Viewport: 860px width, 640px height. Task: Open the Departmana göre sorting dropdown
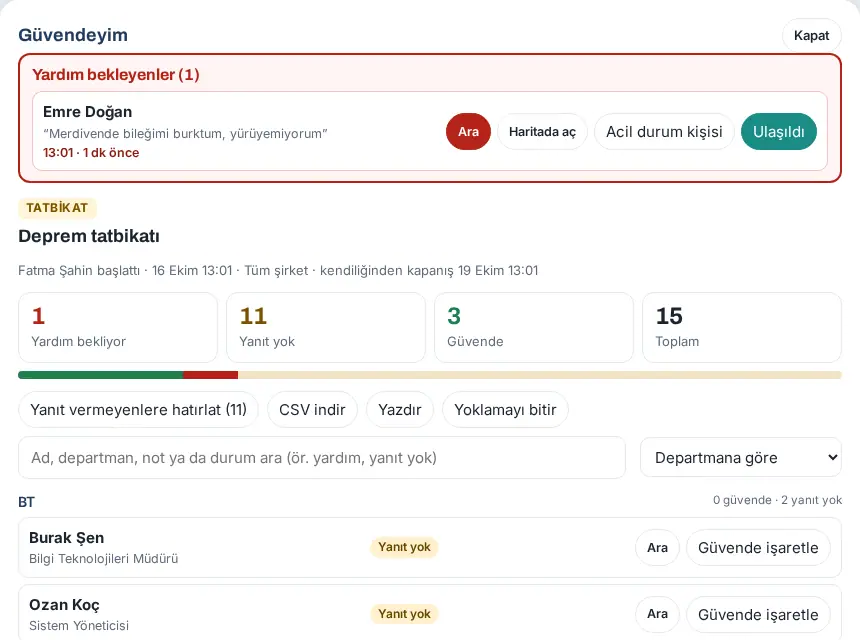(740, 457)
